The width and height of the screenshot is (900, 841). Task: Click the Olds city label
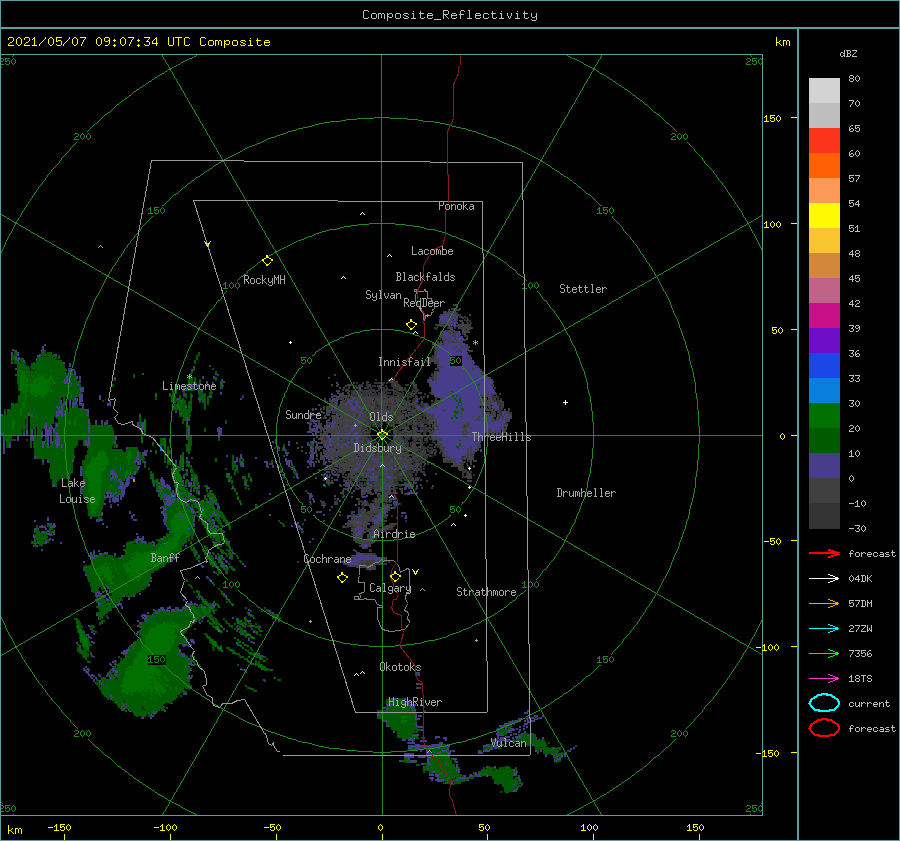[x=381, y=417]
